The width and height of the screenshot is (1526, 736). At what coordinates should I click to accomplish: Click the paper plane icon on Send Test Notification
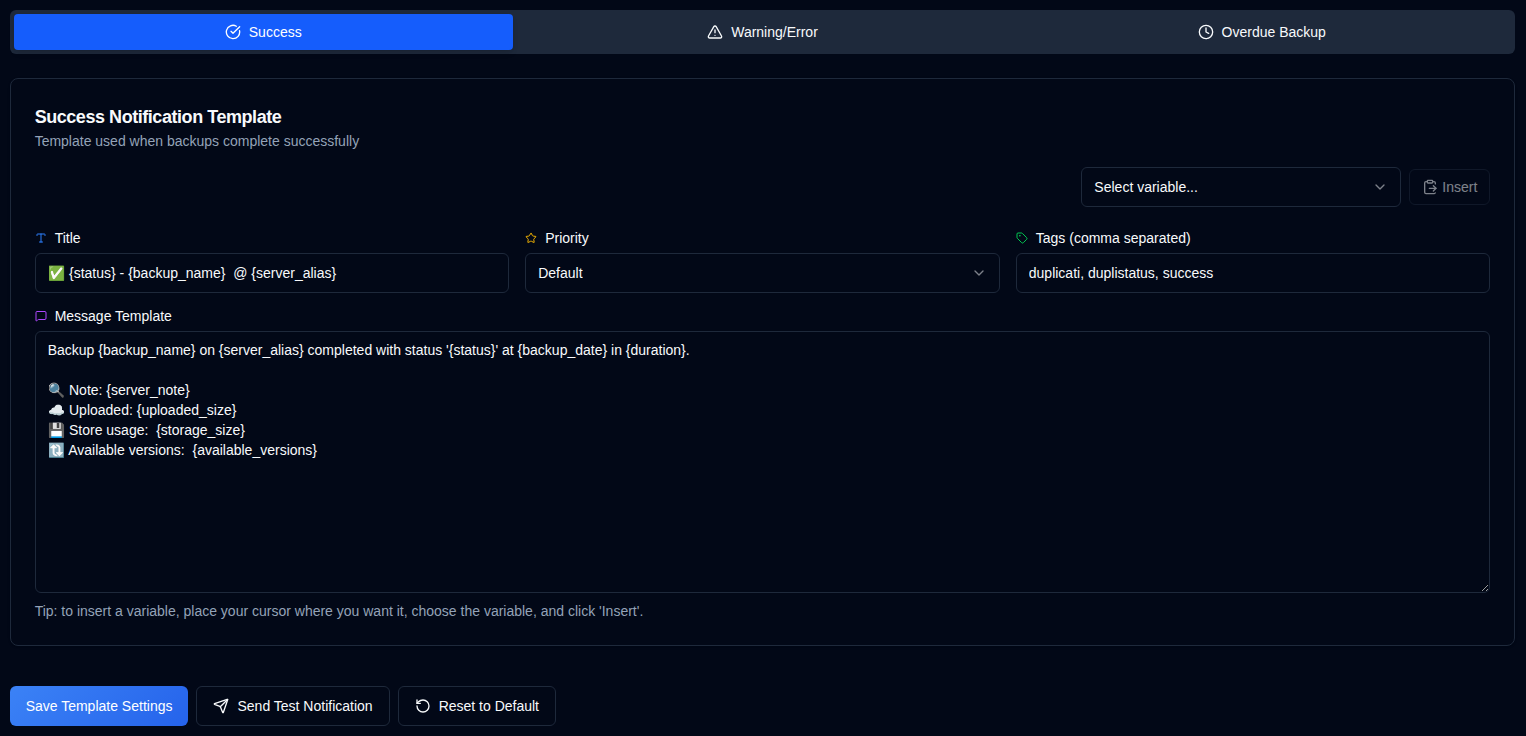(221, 706)
